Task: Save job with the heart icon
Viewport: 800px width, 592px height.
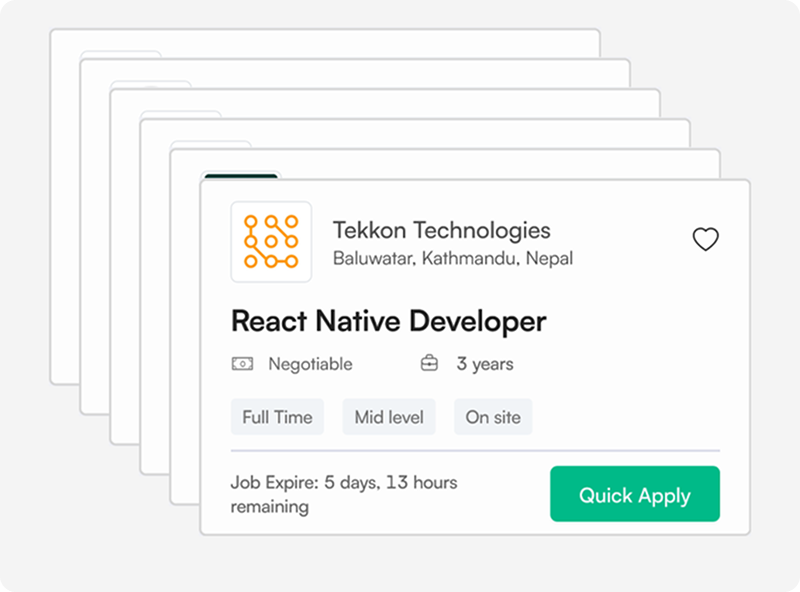Action: pyautogui.click(x=706, y=240)
